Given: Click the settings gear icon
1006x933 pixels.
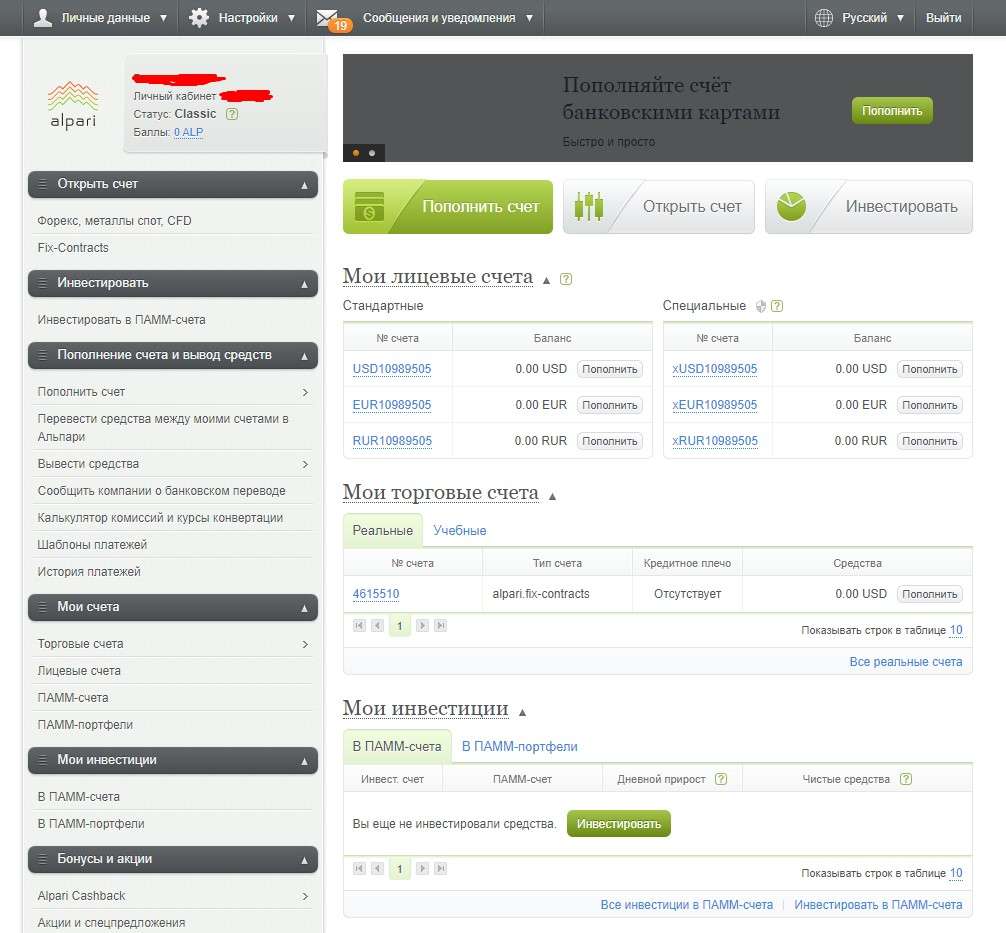Looking at the screenshot, I should point(199,17).
